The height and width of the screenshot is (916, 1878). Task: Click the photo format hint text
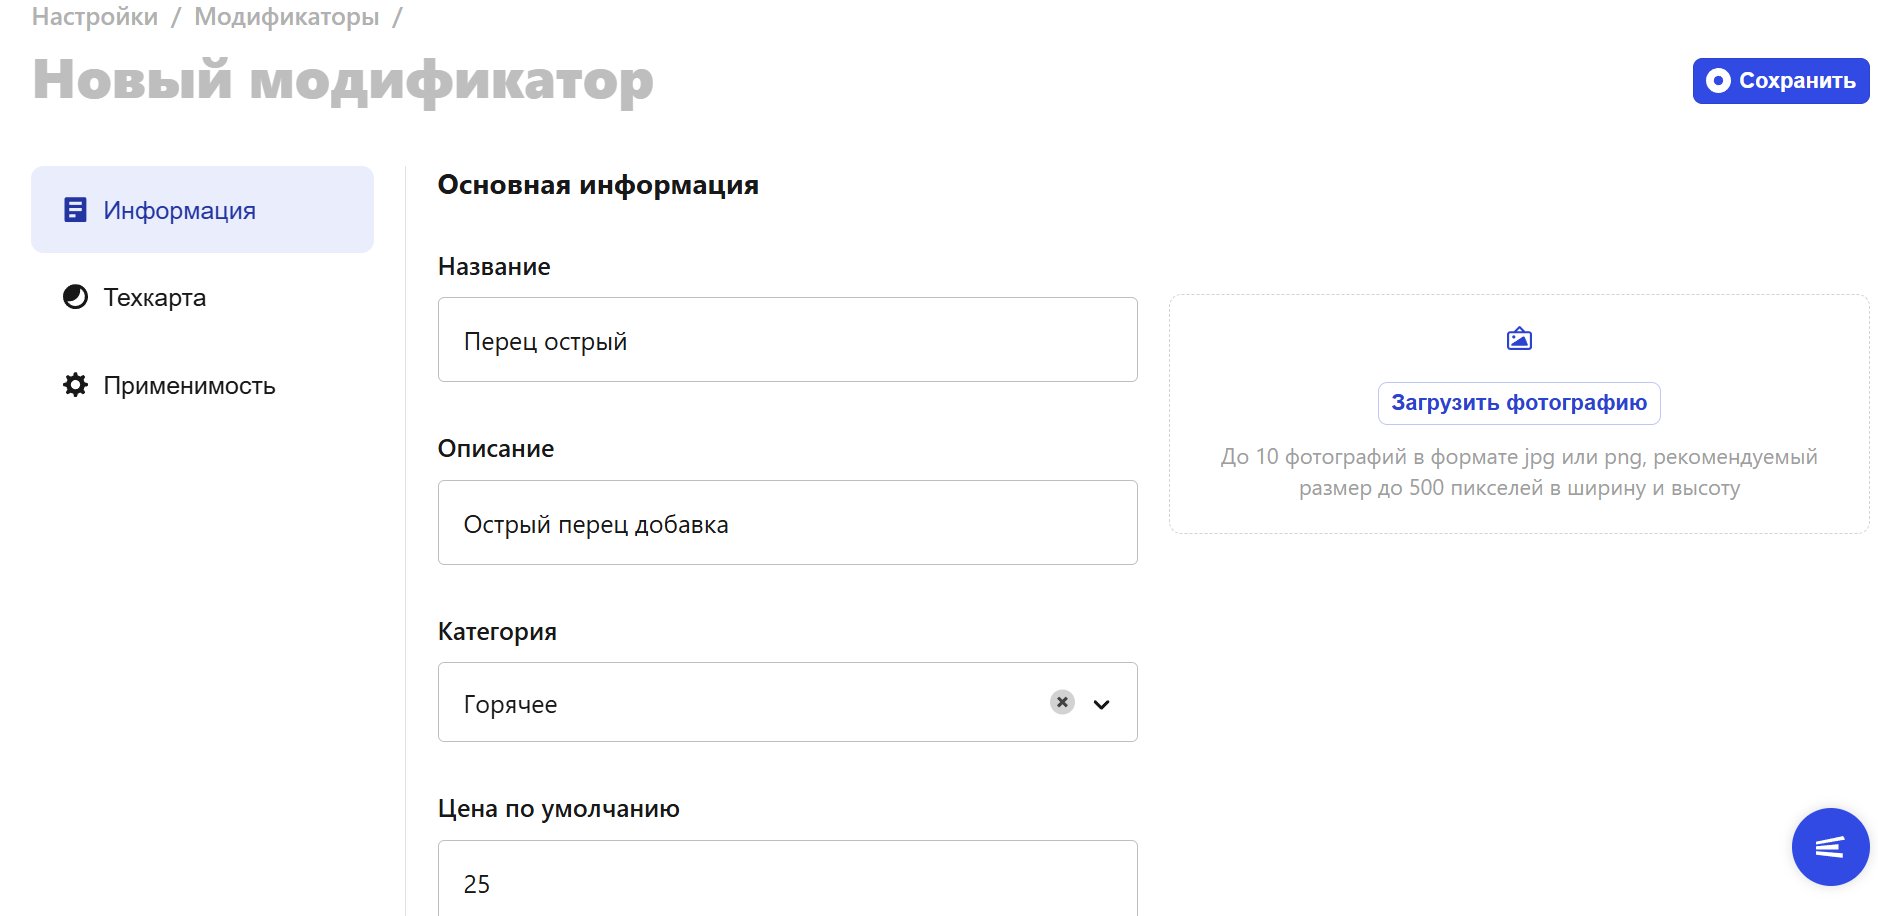[1519, 472]
